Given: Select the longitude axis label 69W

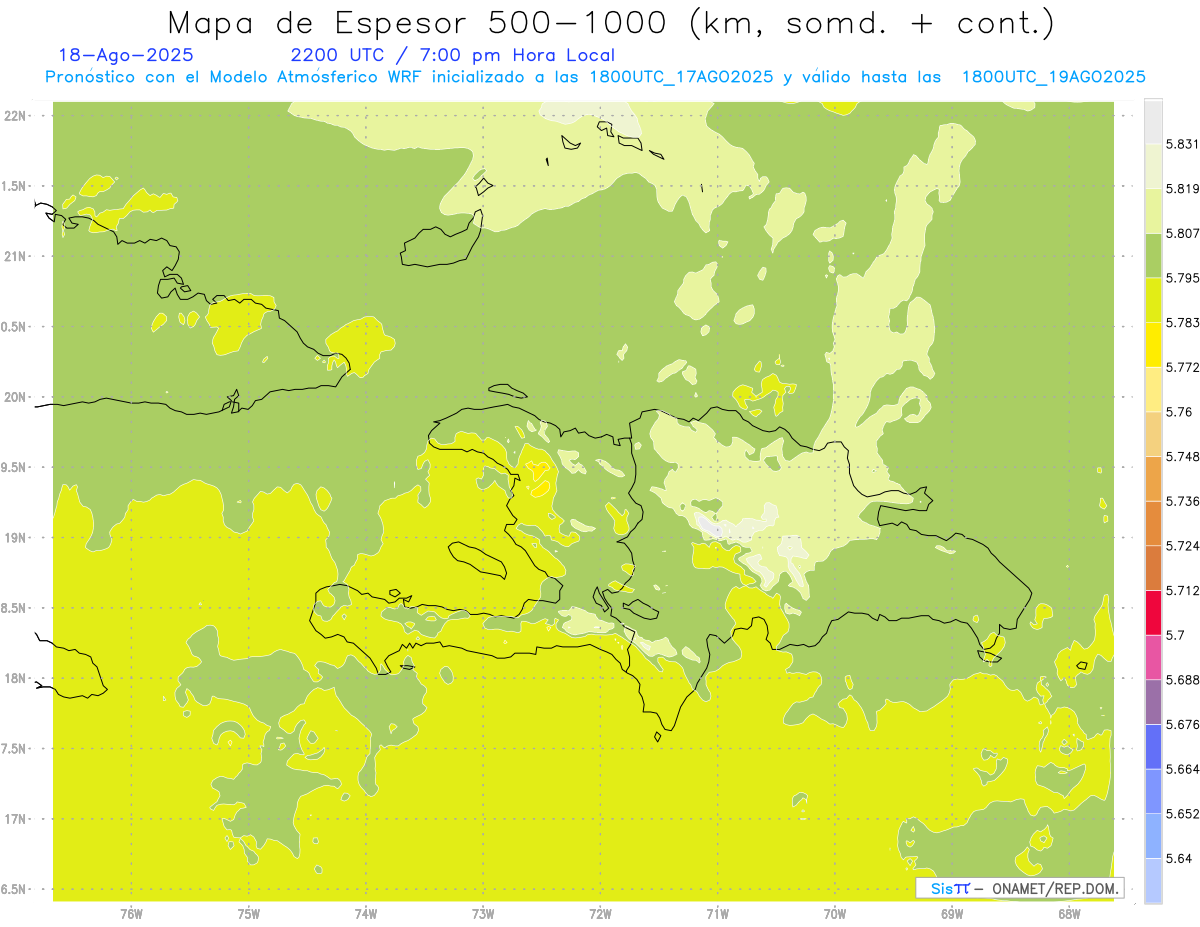Looking at the screenshot, I should point(952,913).
